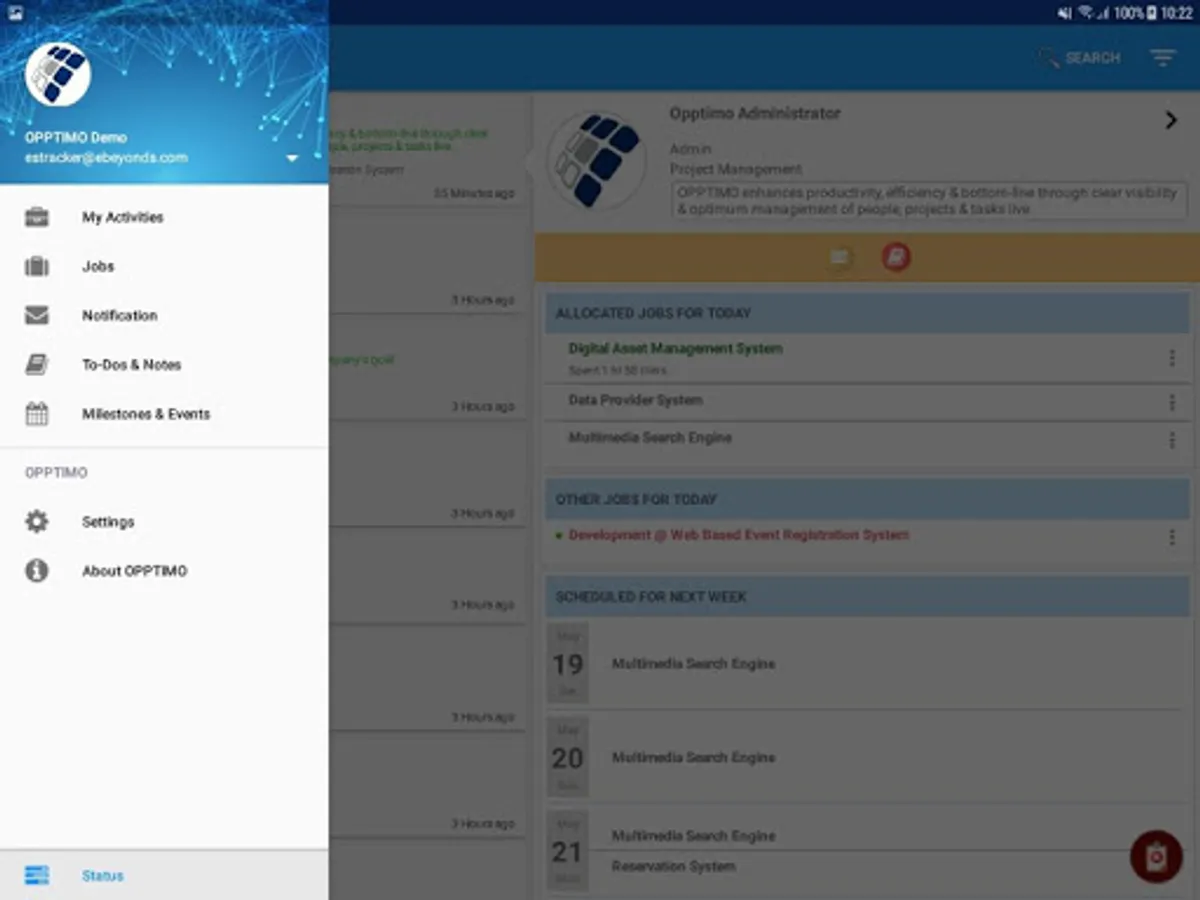Open the Jobs menu entry

click(x=164, y=266)
